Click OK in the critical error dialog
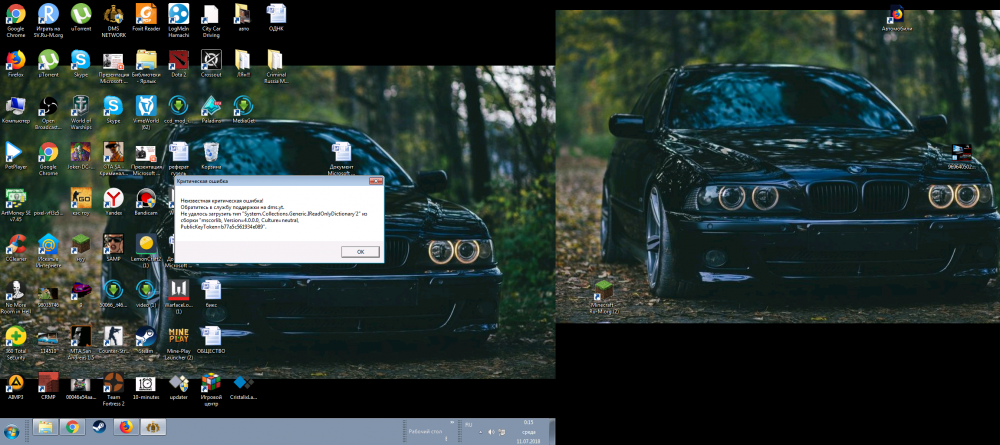The height and width of the screenshot is (445, 1000). point(359,252)
